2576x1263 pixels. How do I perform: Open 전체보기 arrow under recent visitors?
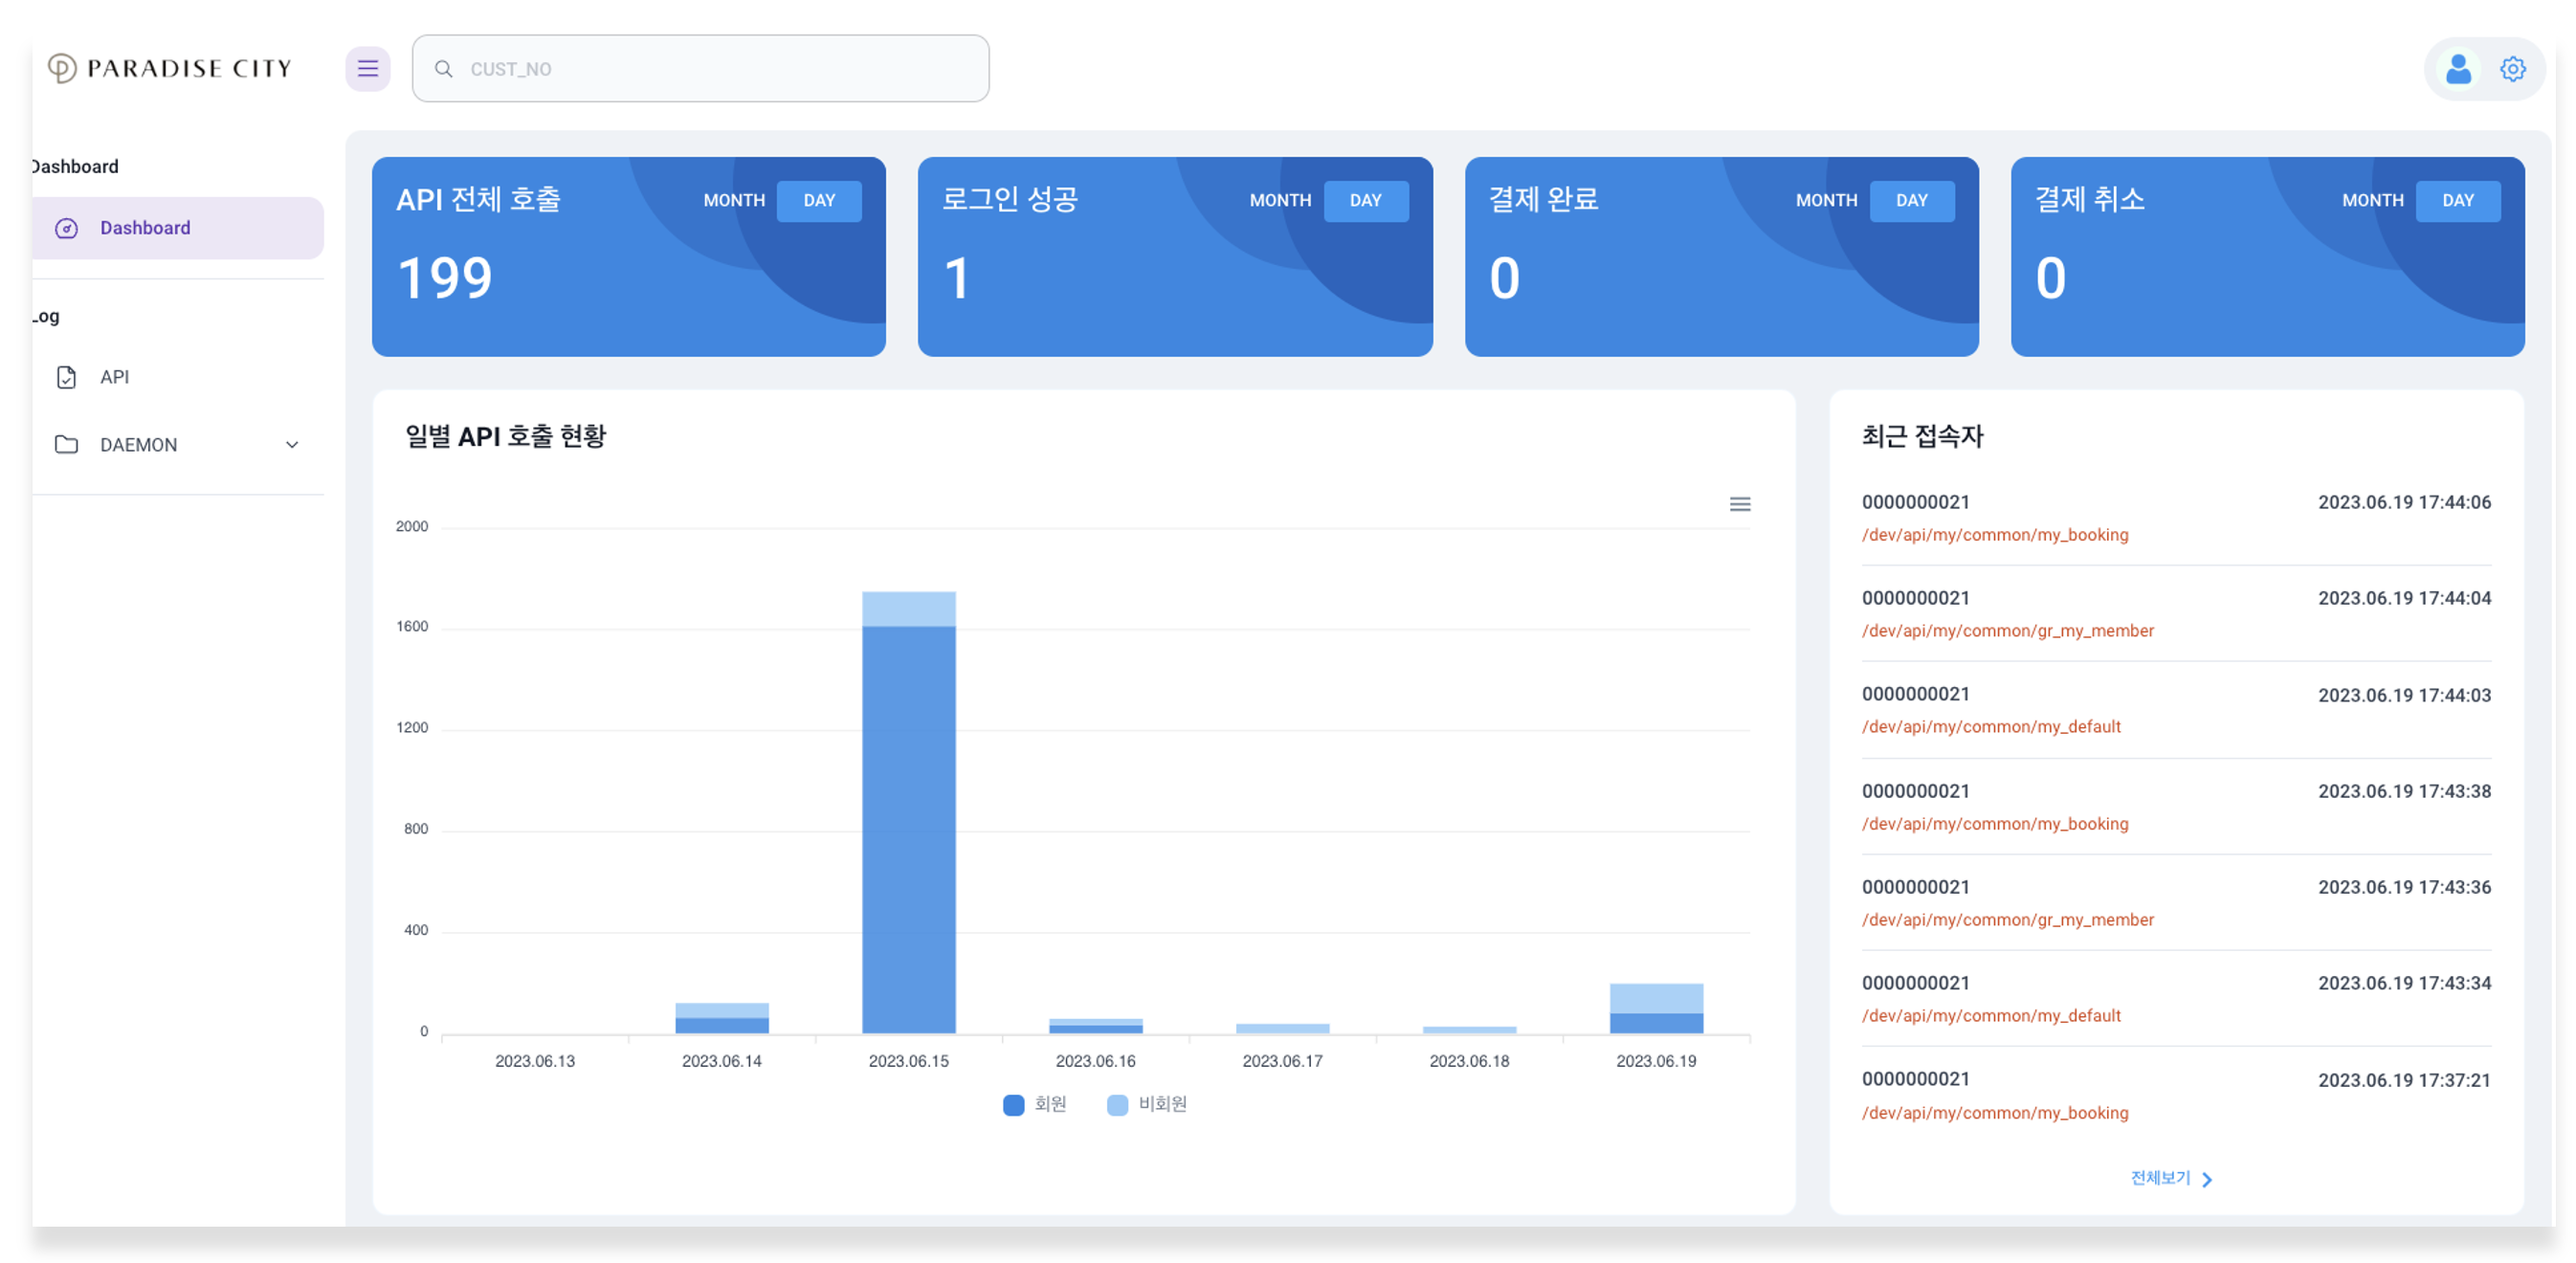pyautogui.click(x=2206, y=1179)
